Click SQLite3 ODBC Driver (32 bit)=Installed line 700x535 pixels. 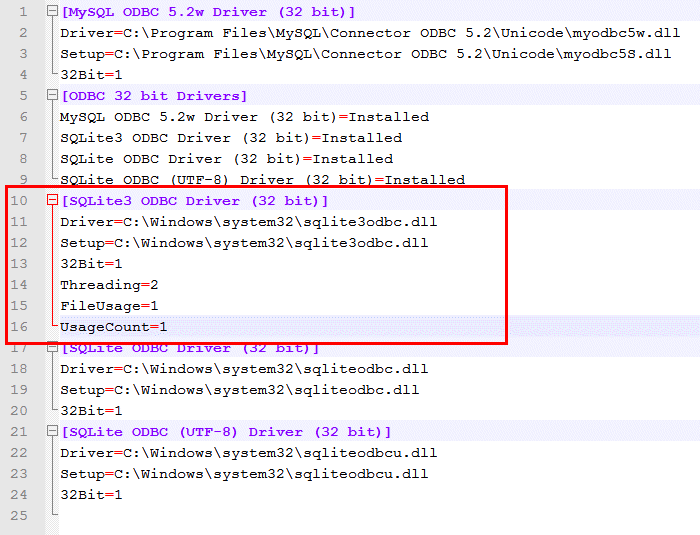coord(231,138)
